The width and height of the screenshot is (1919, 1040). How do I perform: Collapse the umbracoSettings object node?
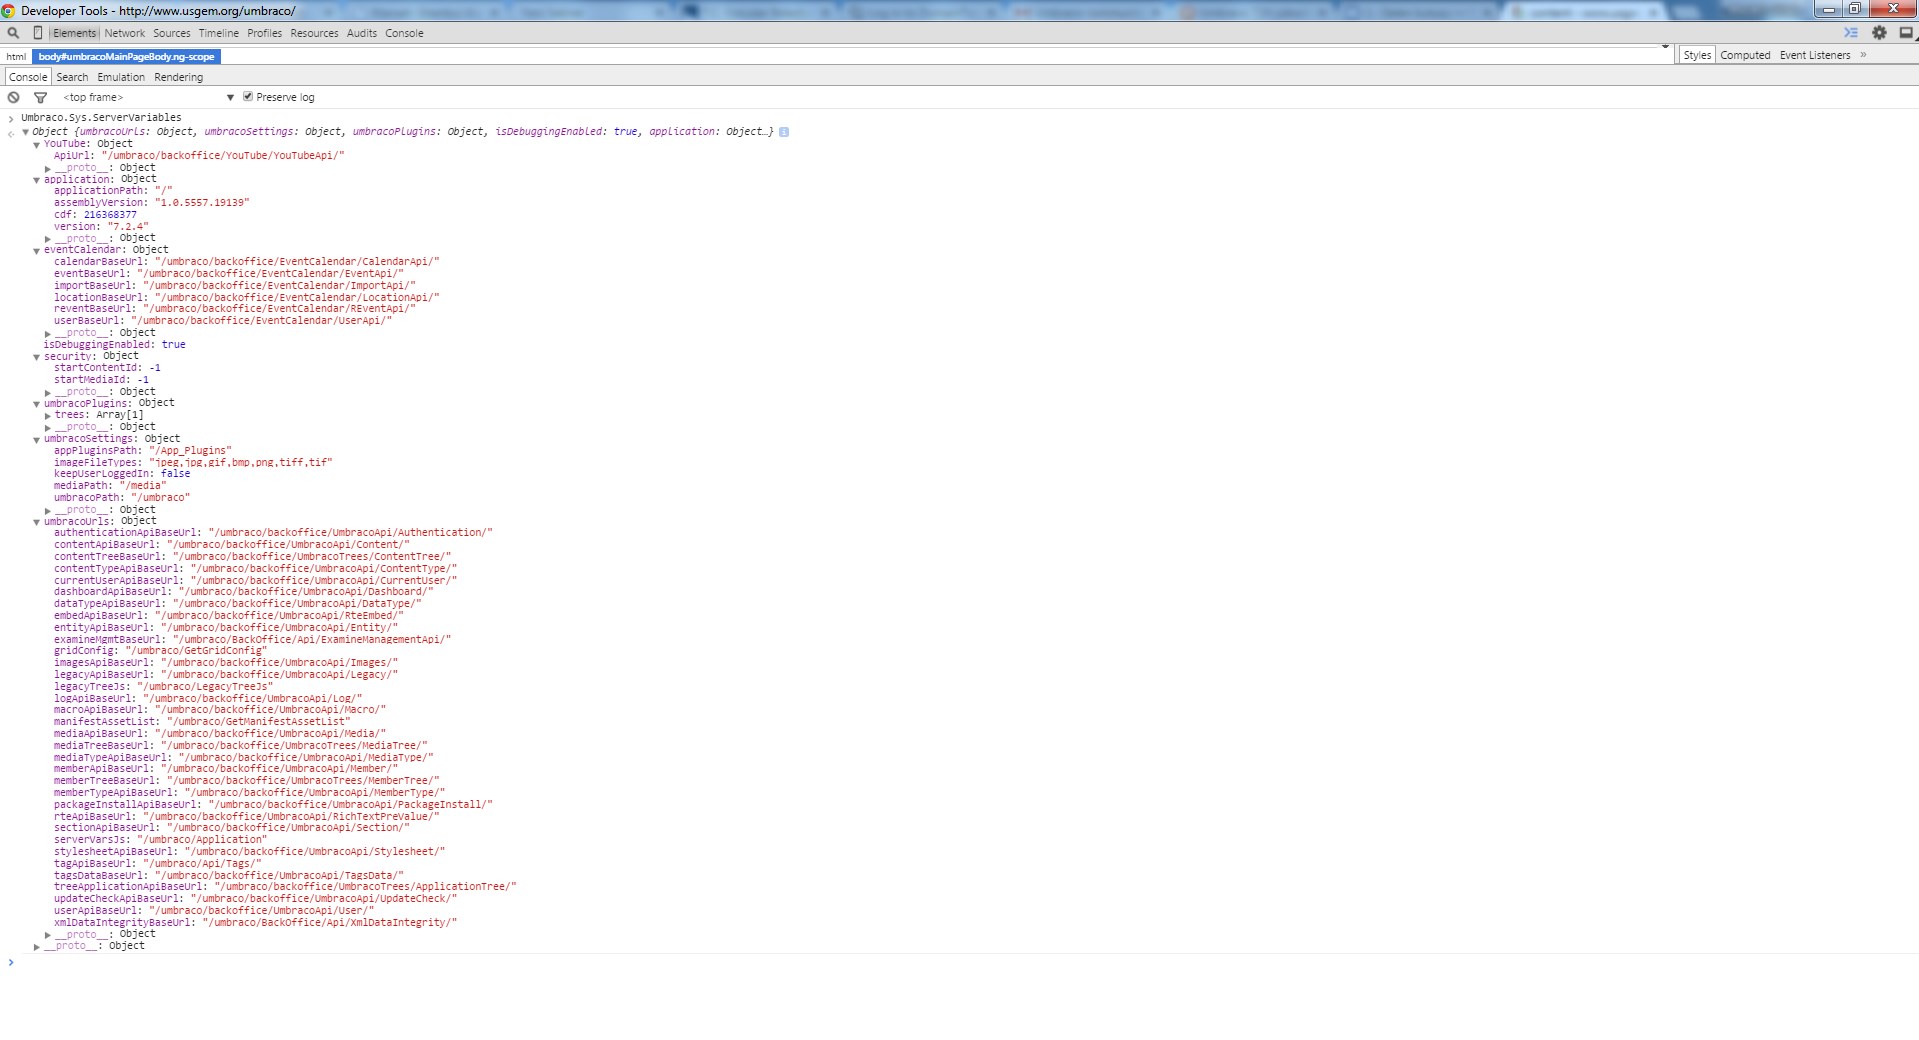(x=37, y=439)
